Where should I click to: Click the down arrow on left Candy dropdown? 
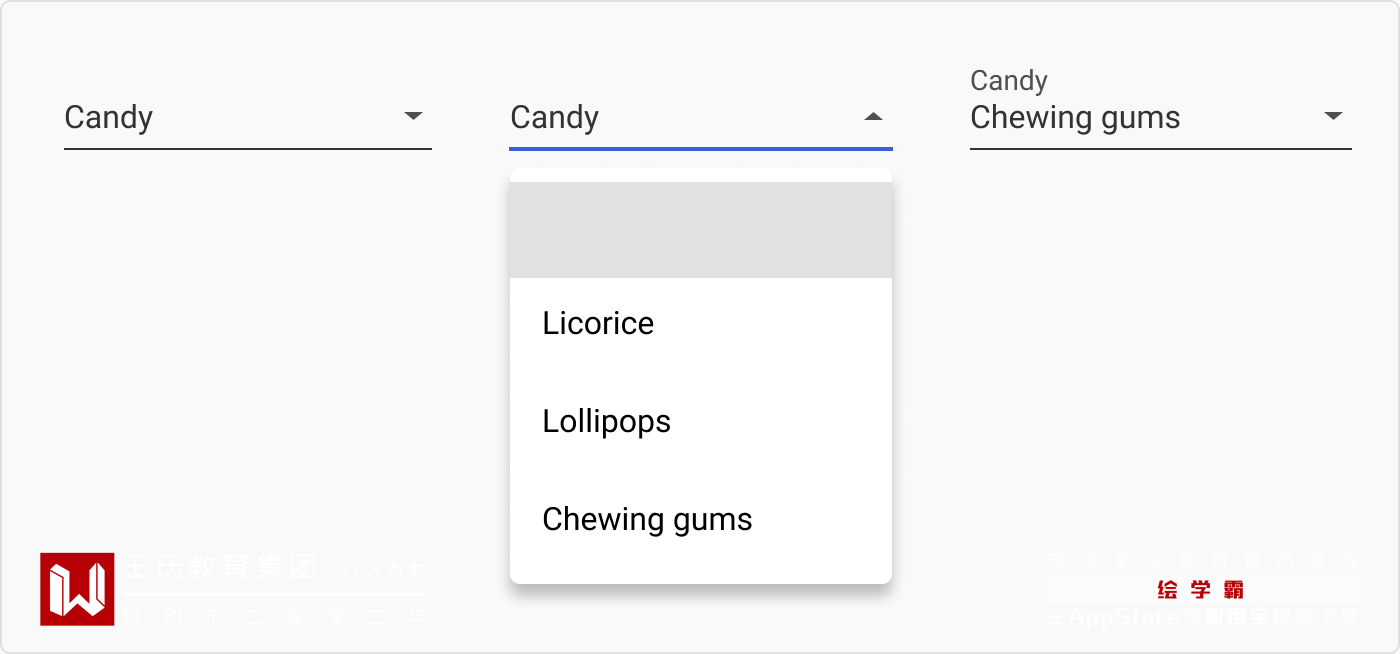click(413, 116)
